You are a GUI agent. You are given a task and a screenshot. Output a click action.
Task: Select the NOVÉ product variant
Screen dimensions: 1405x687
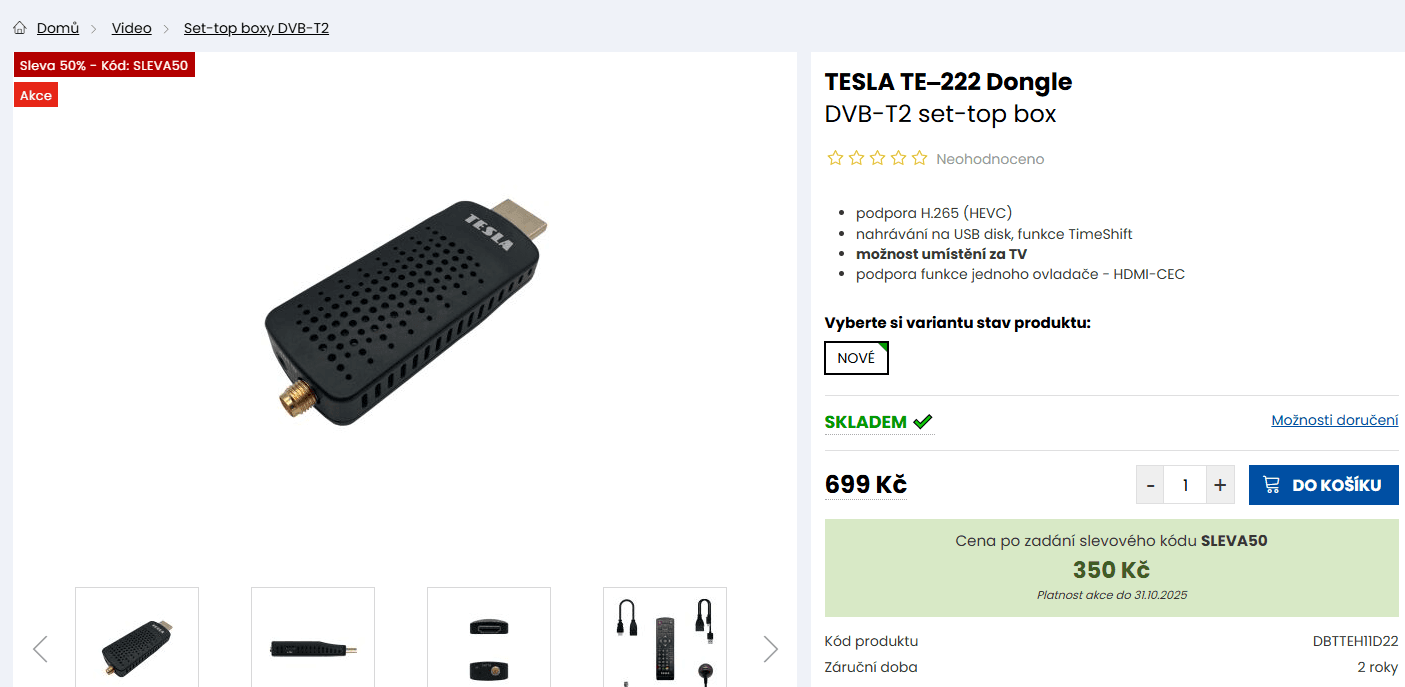click(856, 358)
